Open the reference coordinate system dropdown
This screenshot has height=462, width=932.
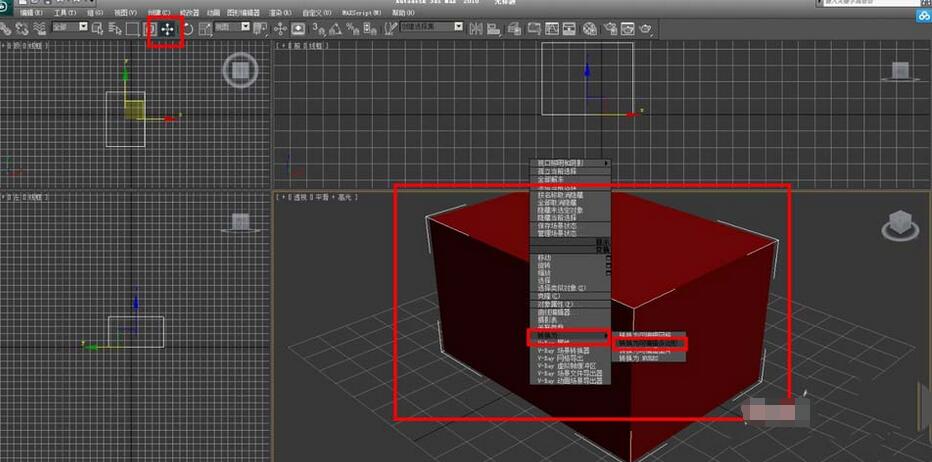(x=233, y=28)
